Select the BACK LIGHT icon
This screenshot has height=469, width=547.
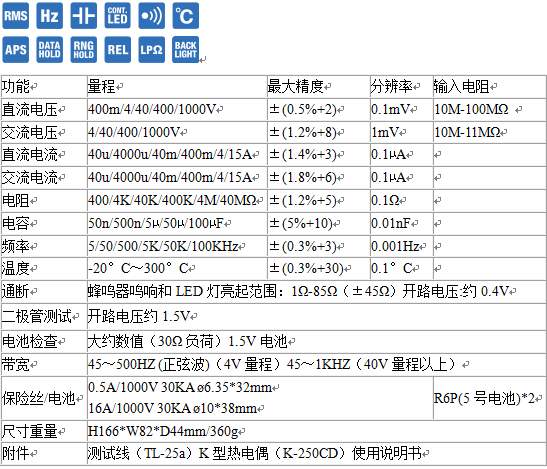click(x=186, y=50)
